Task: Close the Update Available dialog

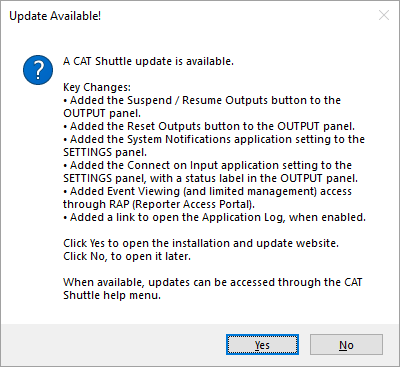Action: pos(384,15)
